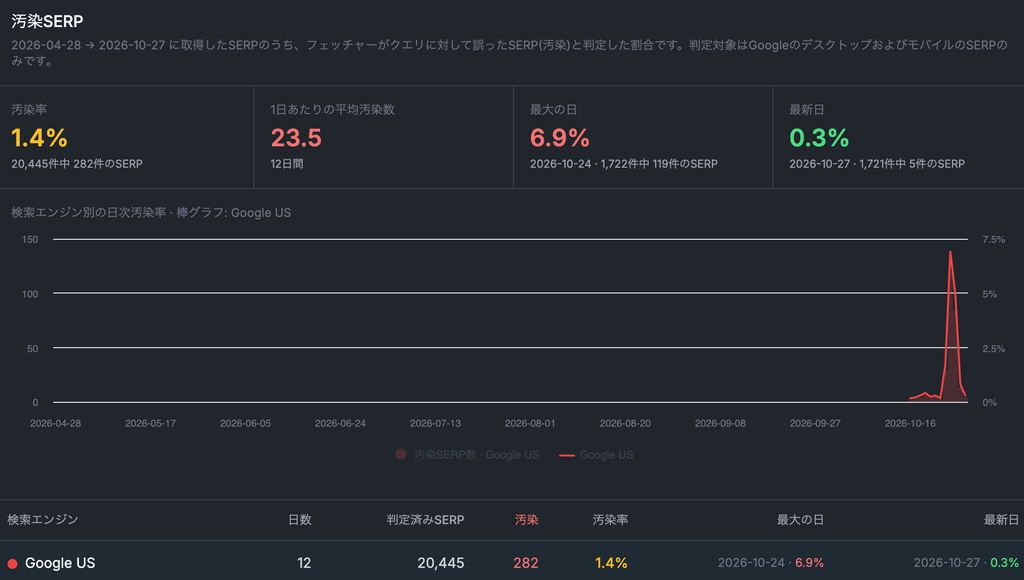The image size is (1024, 580).
Task: Click the chart title 検索エンジン別の日次汚染率
Action: (151, 213)
